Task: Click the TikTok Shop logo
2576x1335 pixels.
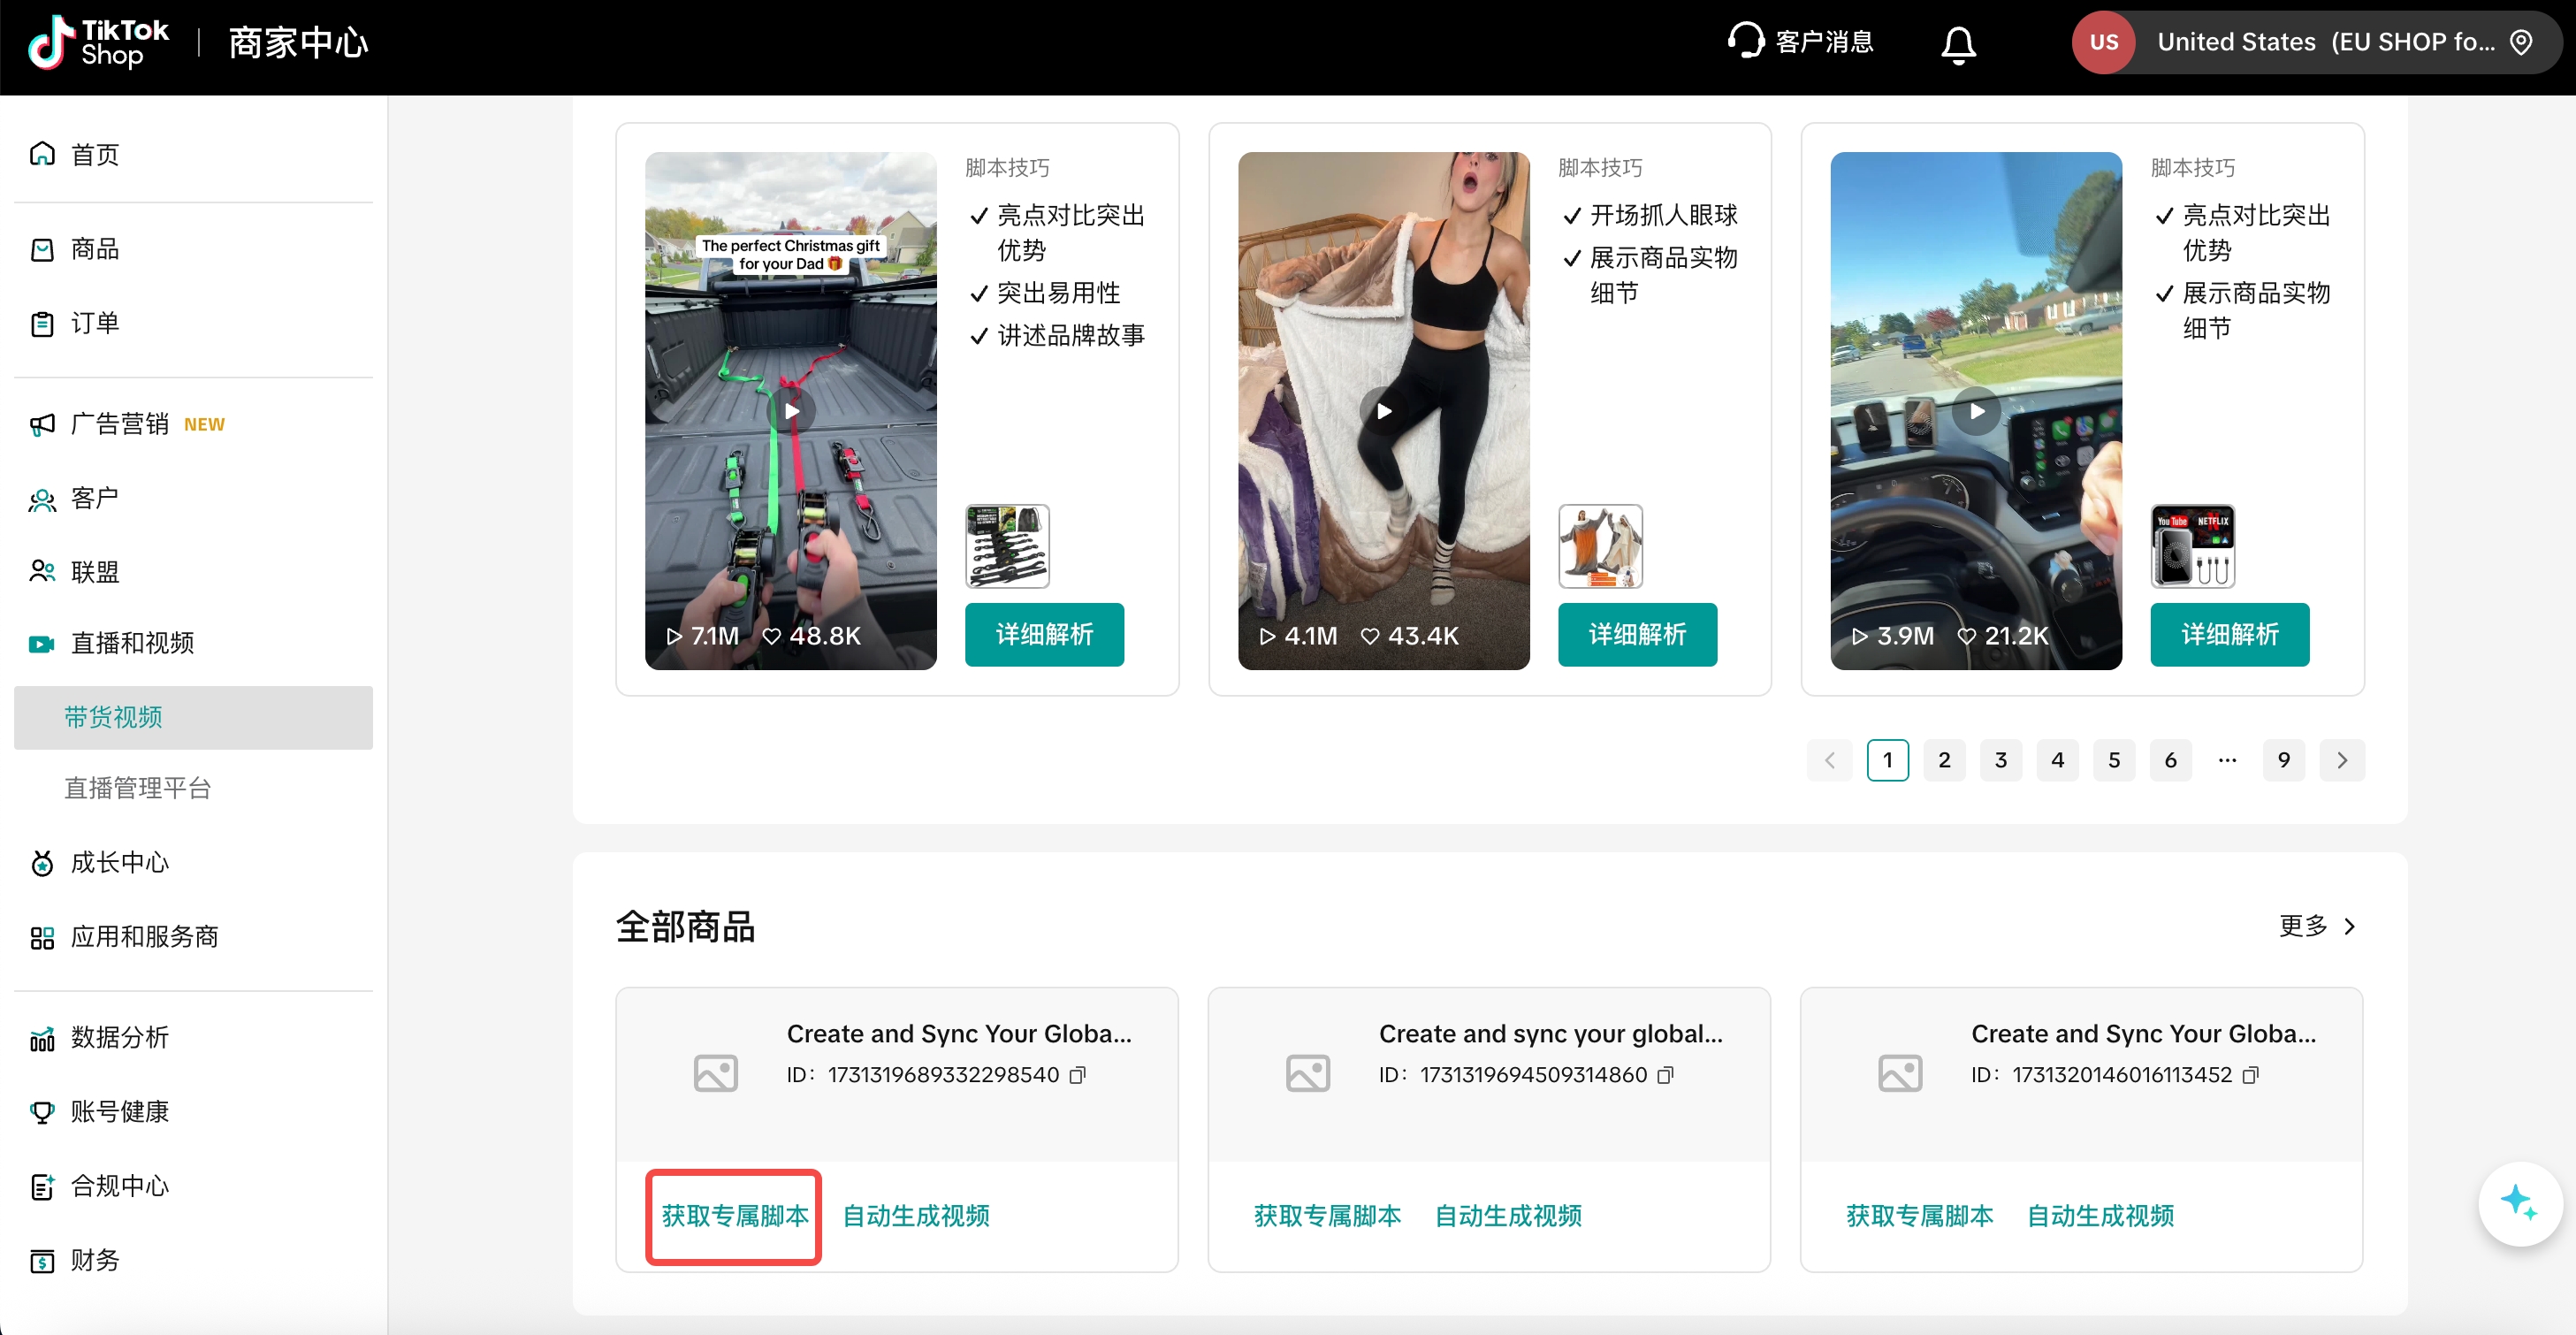Action: click(x=99, y=43)
